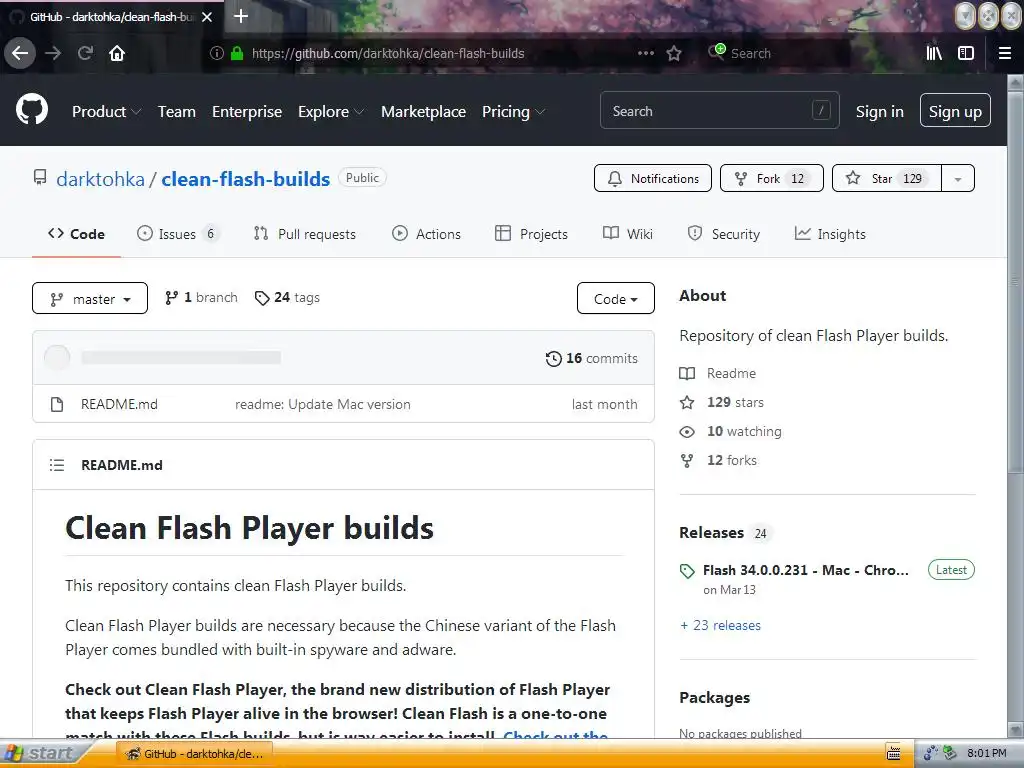Click the site information icon
Viewport: 1024px width, 768px height.
217,54
